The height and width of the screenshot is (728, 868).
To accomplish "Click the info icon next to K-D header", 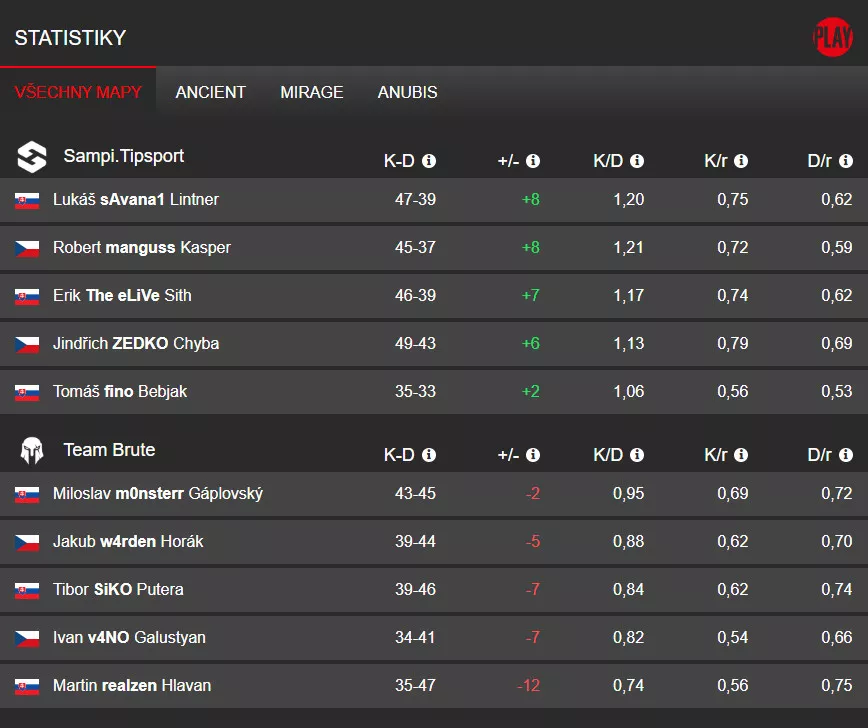I will (429, 160).
